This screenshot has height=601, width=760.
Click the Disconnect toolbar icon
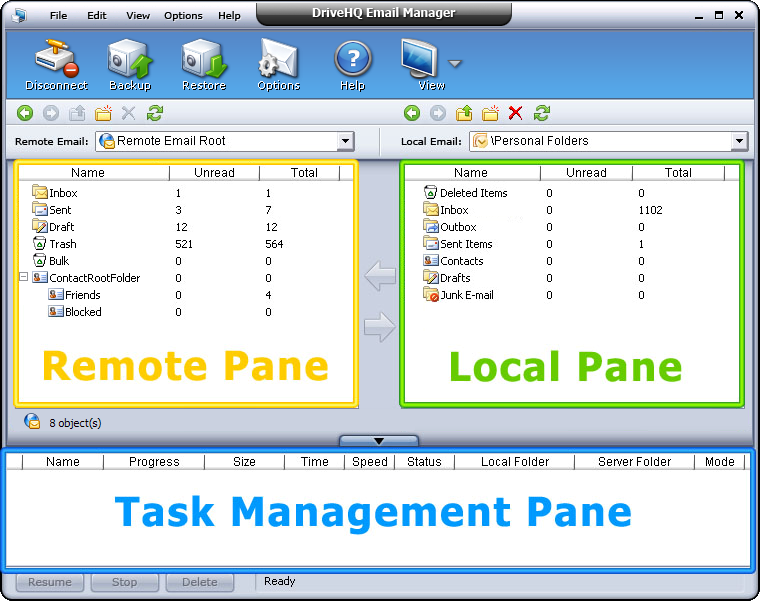coord(56,61)
